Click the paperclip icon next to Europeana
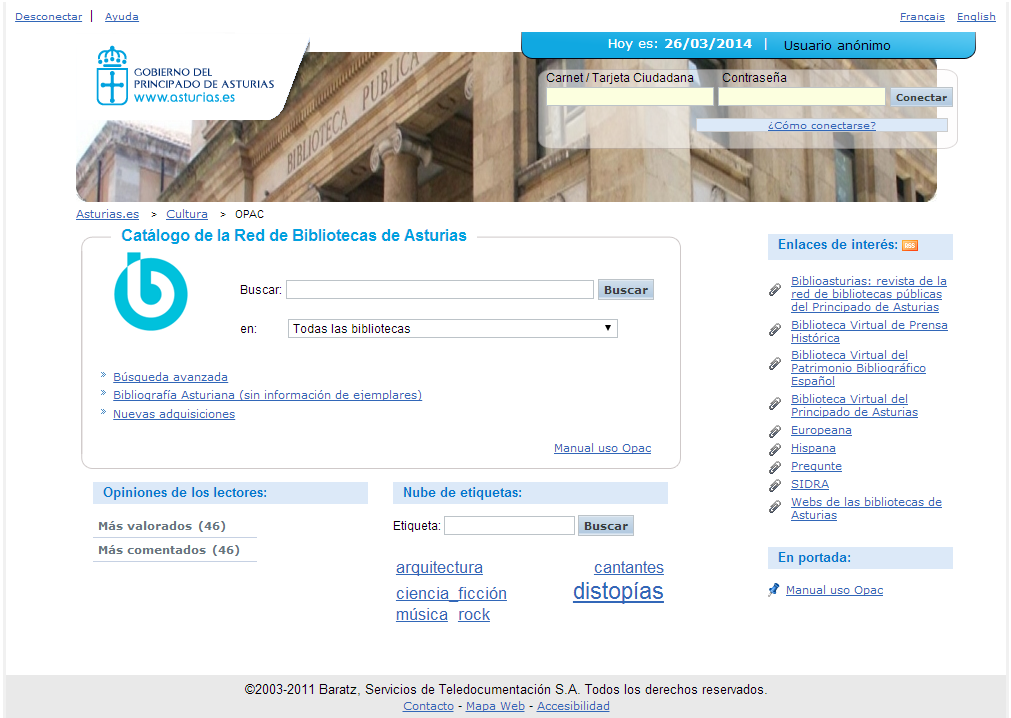Image resolution: width=1011 pixels, height=718 pixels. click(775, 431)
